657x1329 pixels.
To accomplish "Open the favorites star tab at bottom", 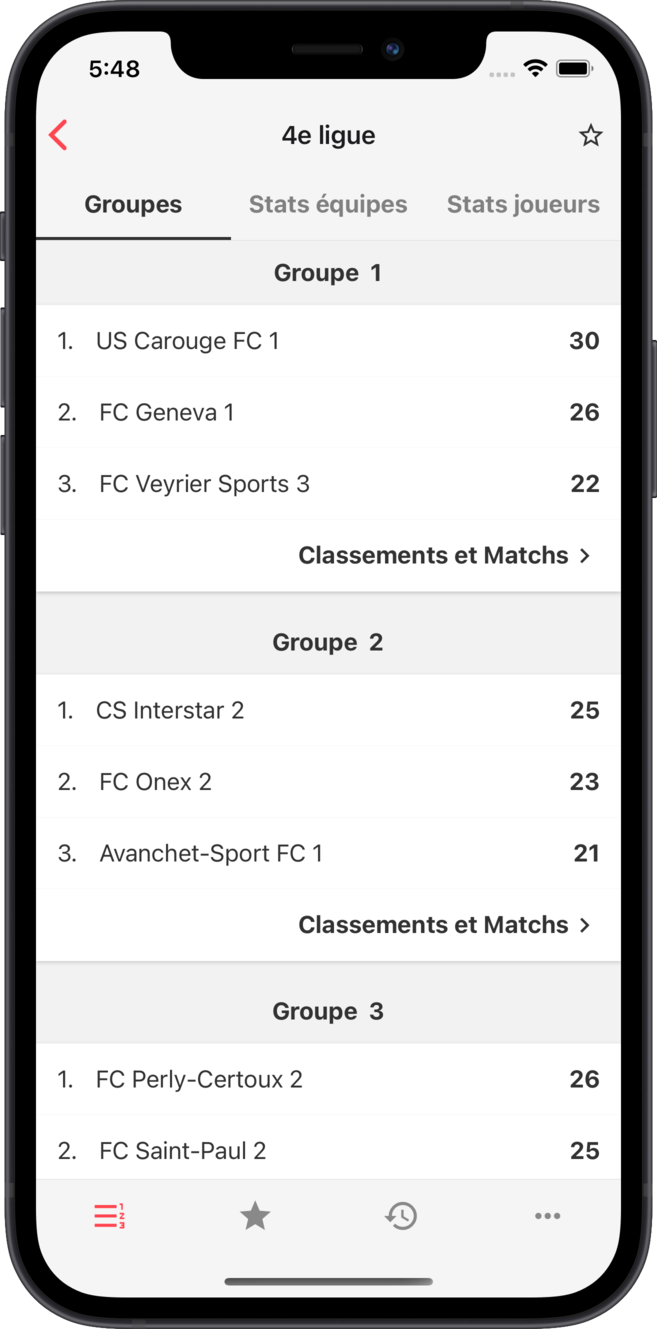I will pos(255,1215).
